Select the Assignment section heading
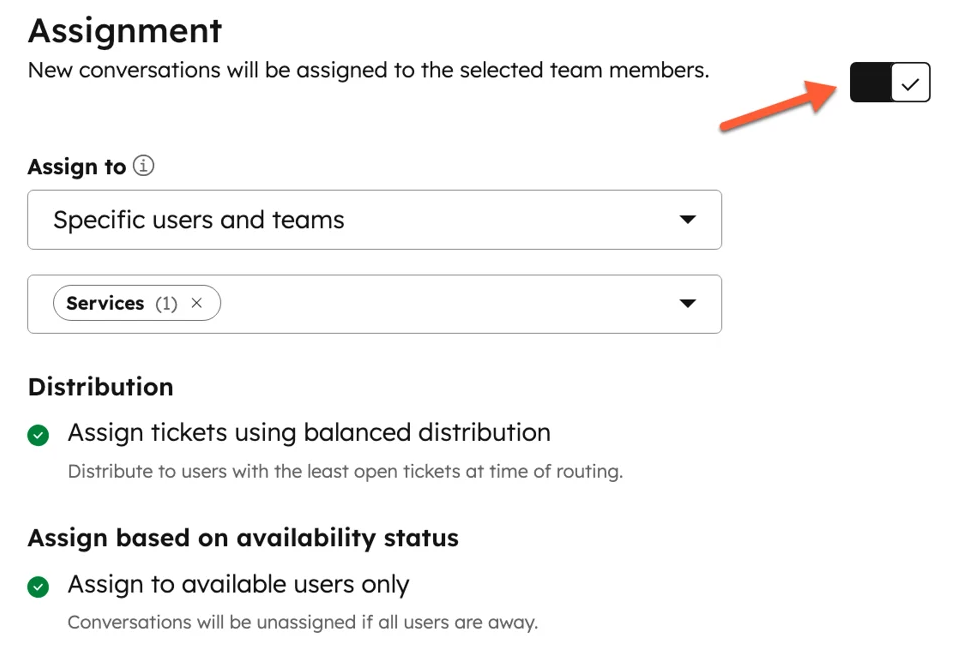980x652 pixels. [x=124, y=31]
